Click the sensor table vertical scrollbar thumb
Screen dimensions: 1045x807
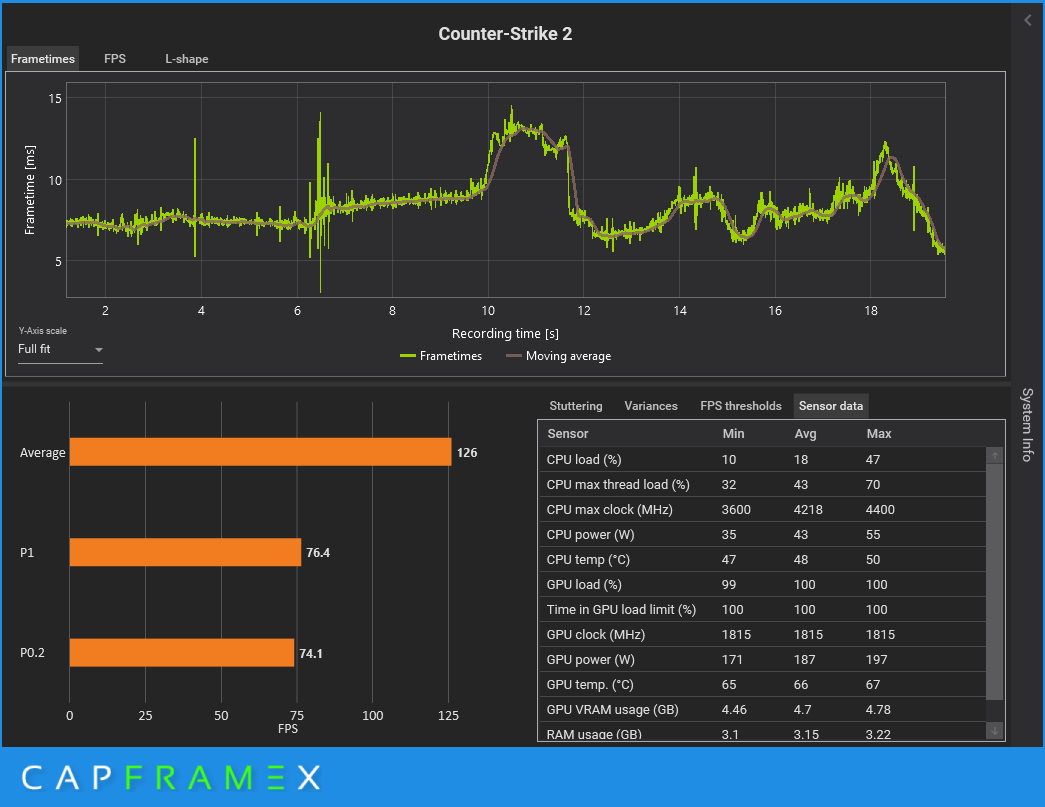pyautogui.click(x=994, y=582)
